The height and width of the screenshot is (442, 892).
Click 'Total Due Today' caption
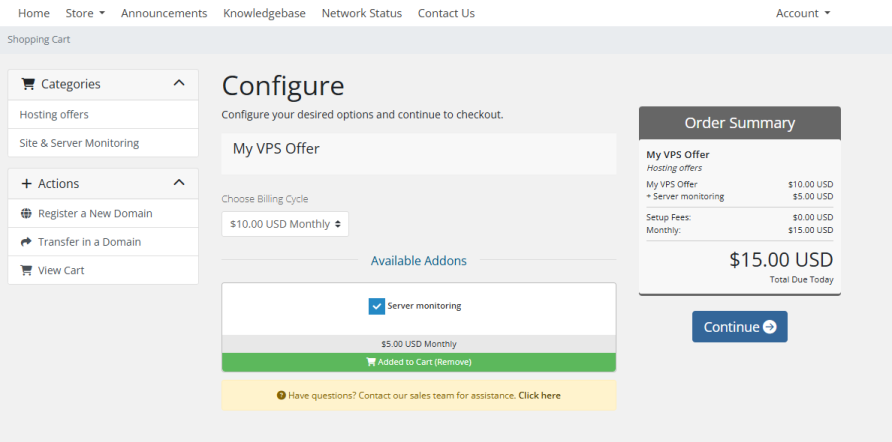pyautogui.click(x=802, y=280)
